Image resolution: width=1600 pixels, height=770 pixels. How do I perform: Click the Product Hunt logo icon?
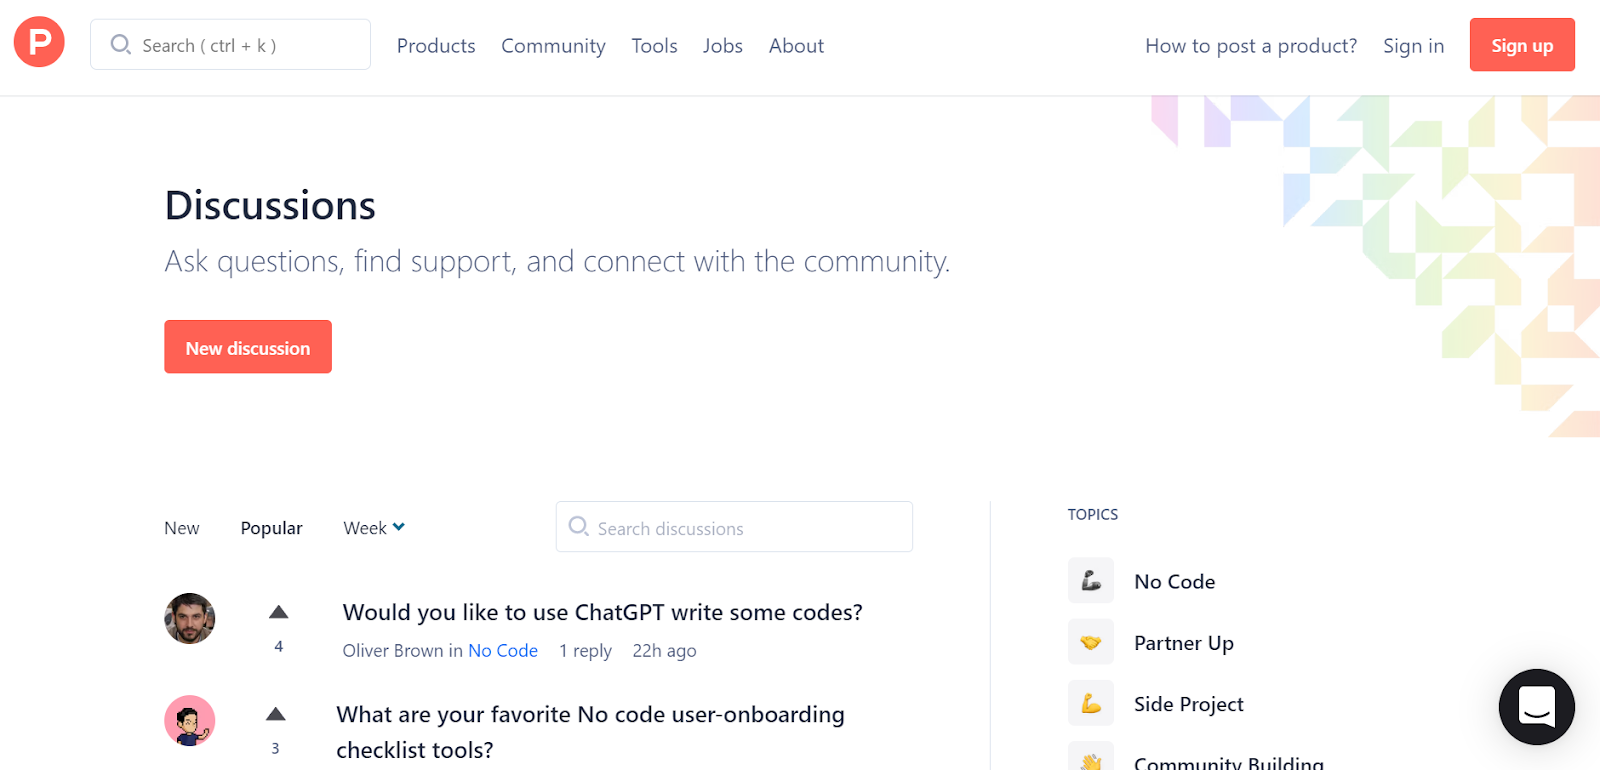[x=39, y=42]
